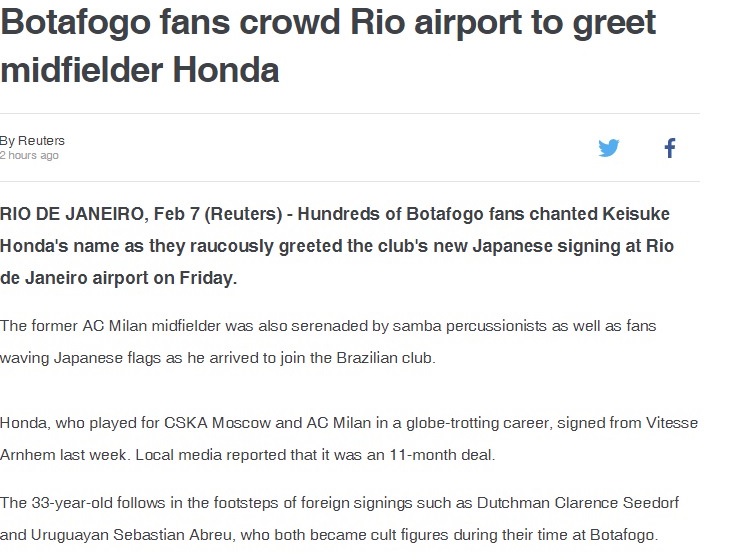Viewport: 731px width, 560px height.
Task: Click 'Vitesse' at the paragraph line end
Action: click(x=672, y=423)
